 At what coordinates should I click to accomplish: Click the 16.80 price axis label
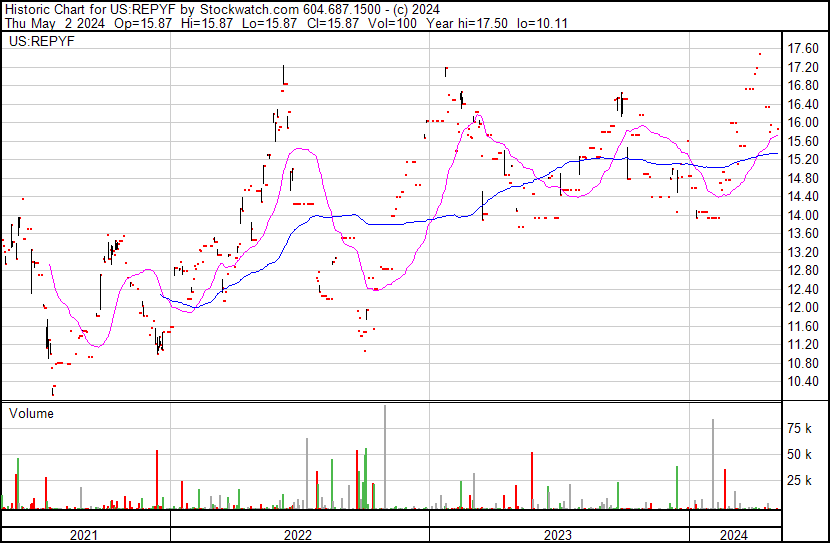pos(803,86)
